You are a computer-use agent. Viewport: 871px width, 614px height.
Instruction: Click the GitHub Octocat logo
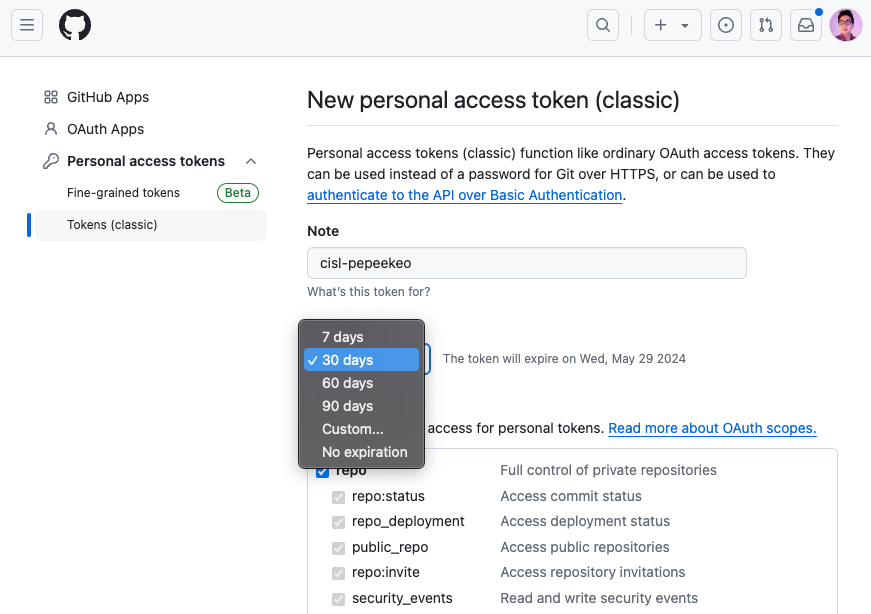click(75, 26)
